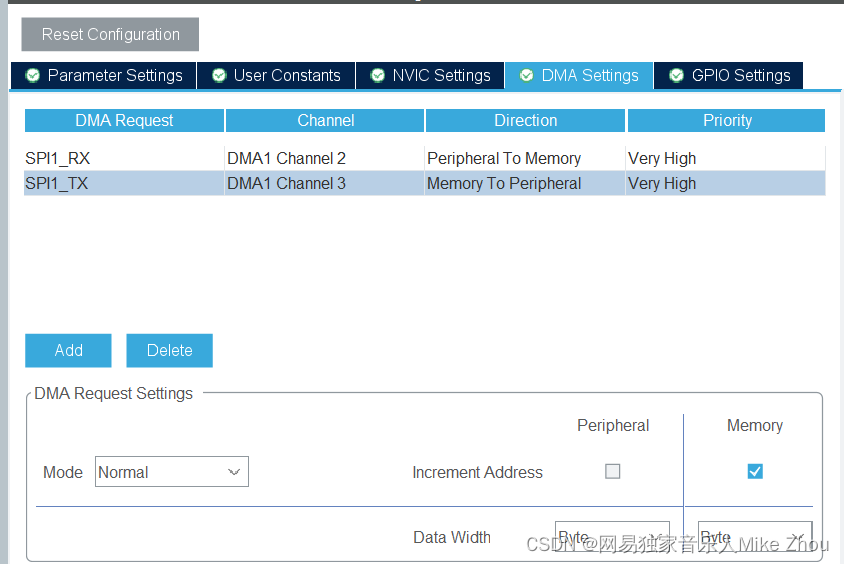844x564 pixels.
Task: Click the Memory To Peripheral direction cell
Action: (x=525, y=183)
